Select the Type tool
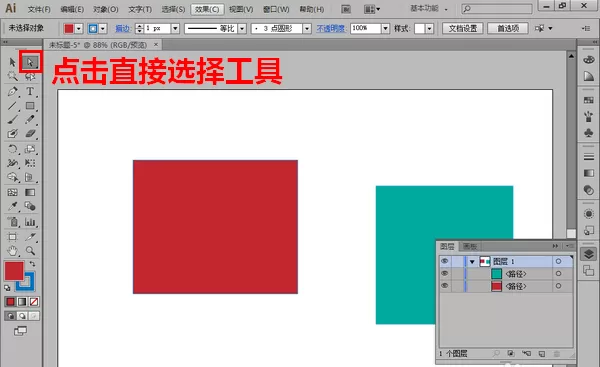Screen dimensions: 600x367 (30, 91)
